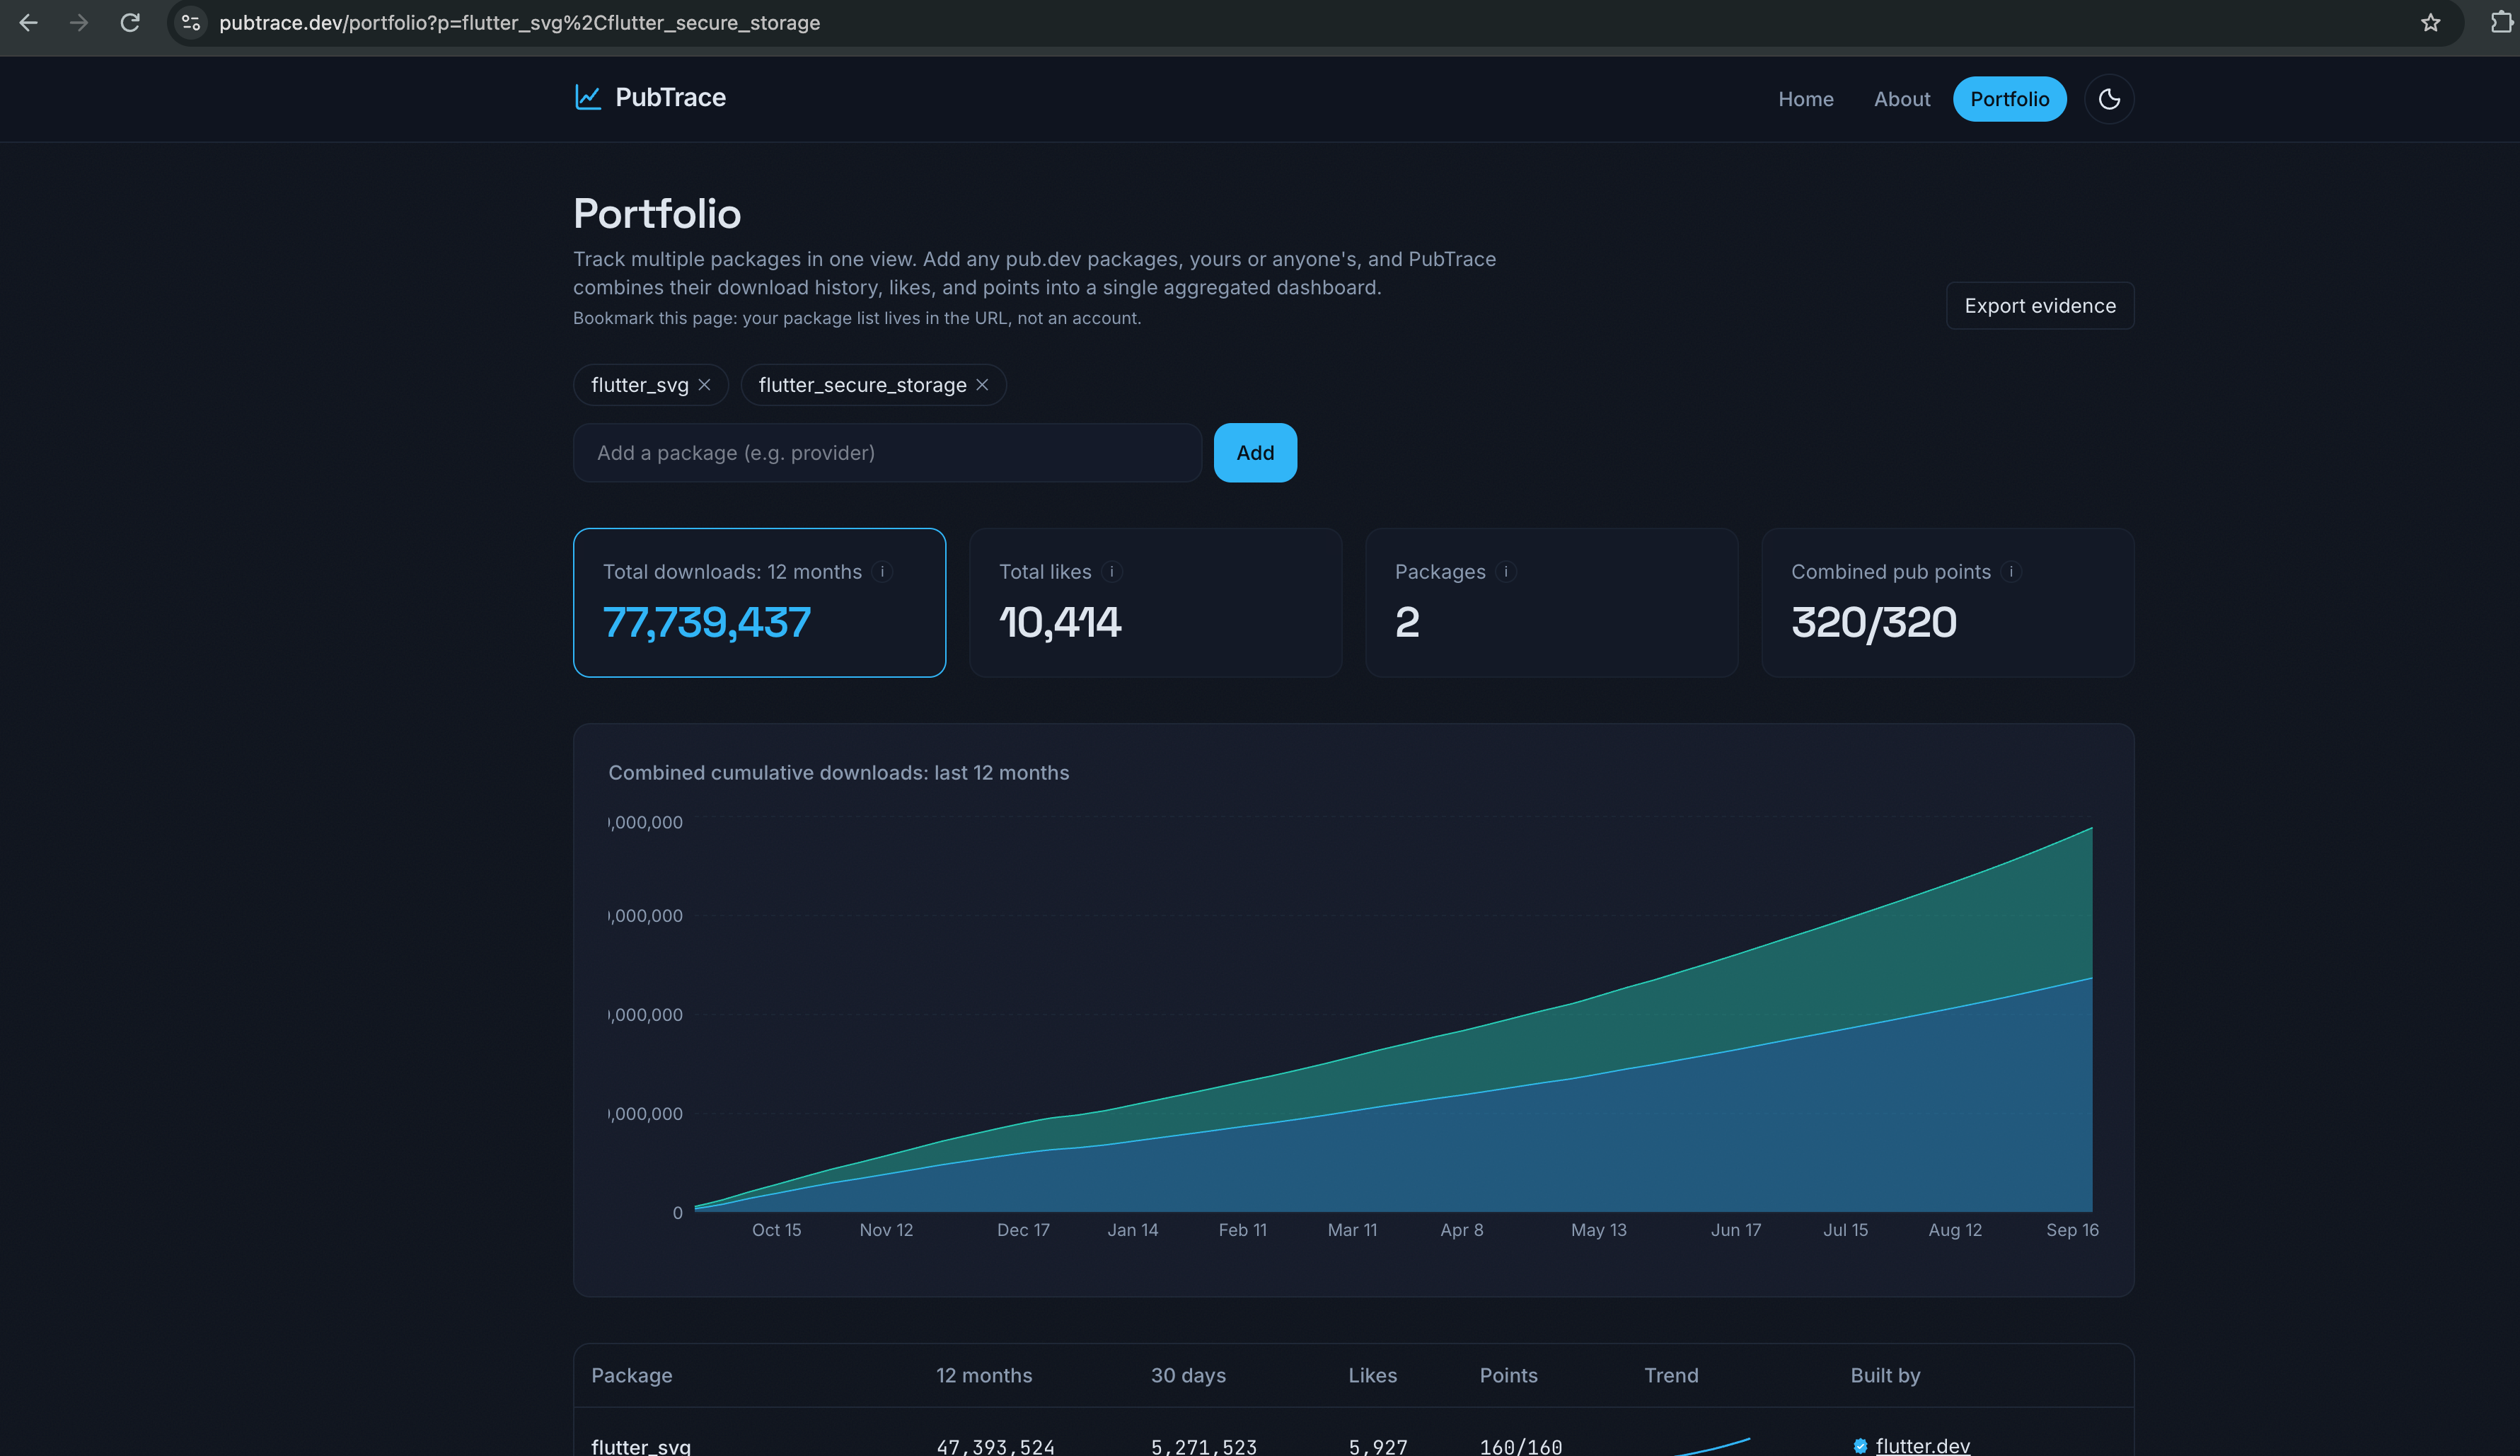
Task: Select the Combined pub points card
Action: pyautogui.click(x=1947, y=603)
